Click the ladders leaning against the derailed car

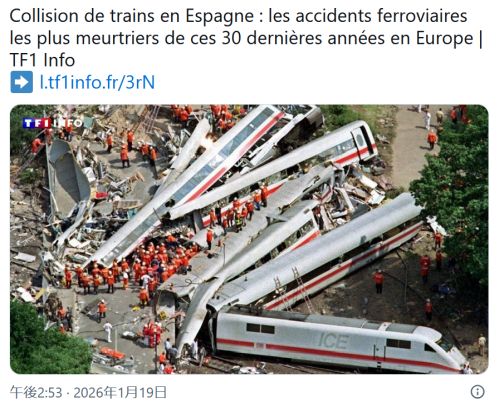pyautogui.click(x=293, y=288)
